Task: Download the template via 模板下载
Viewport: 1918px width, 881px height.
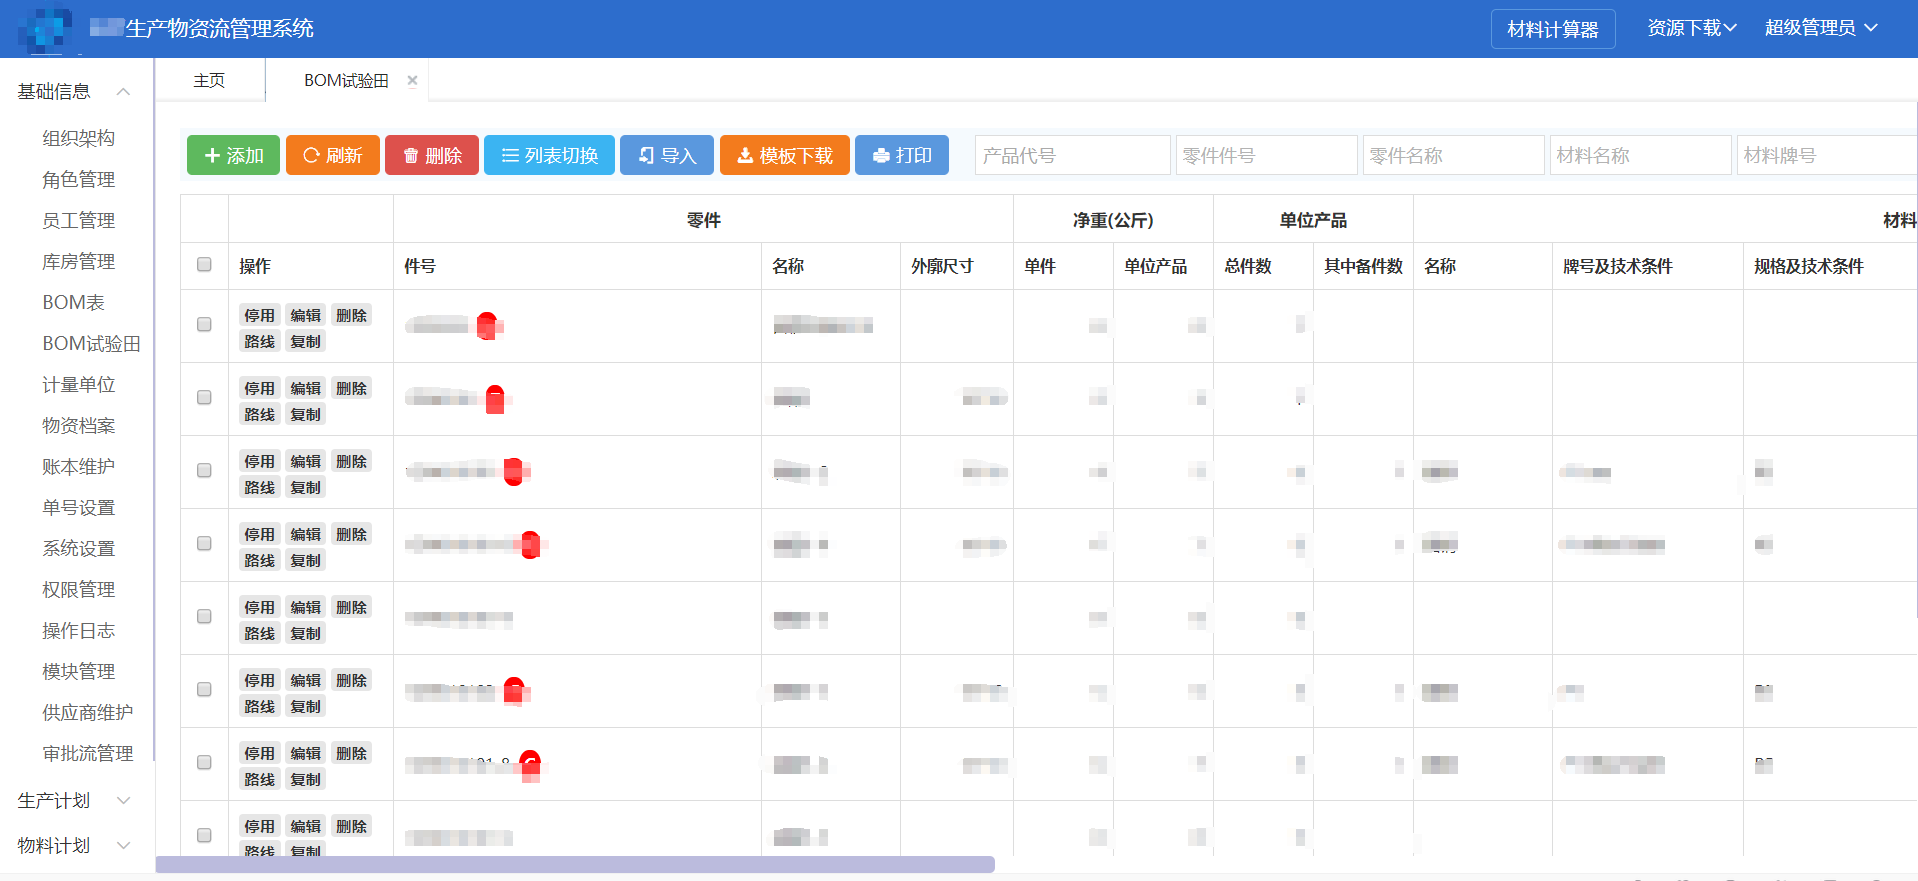Action: coord(784,156)
